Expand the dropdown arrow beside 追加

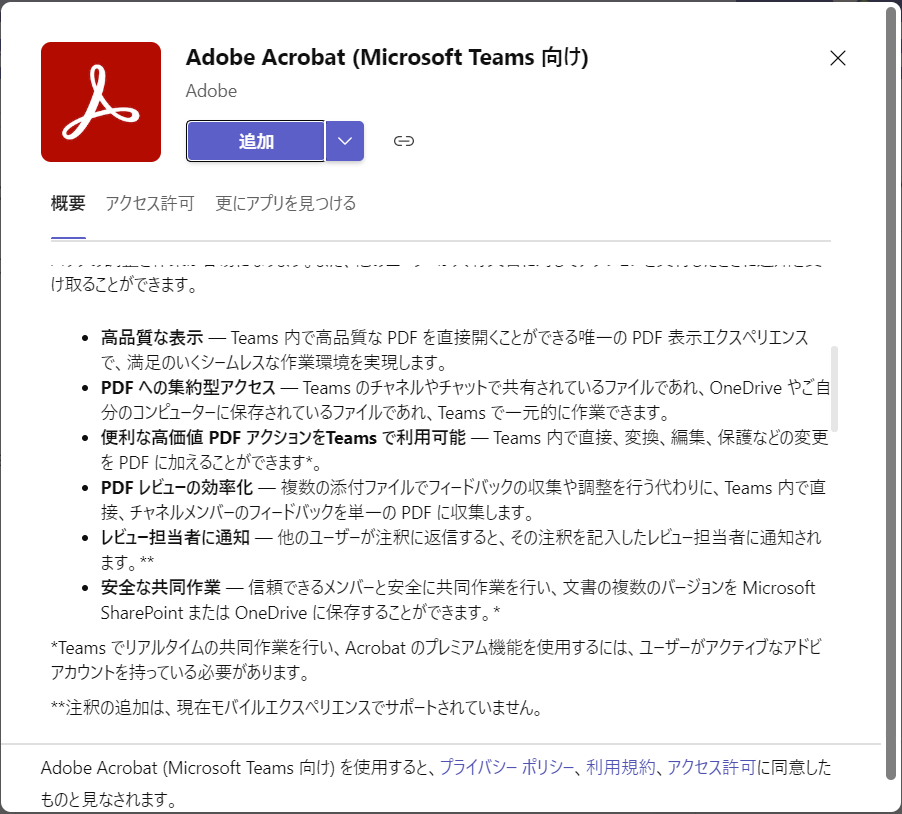point(345,141)
